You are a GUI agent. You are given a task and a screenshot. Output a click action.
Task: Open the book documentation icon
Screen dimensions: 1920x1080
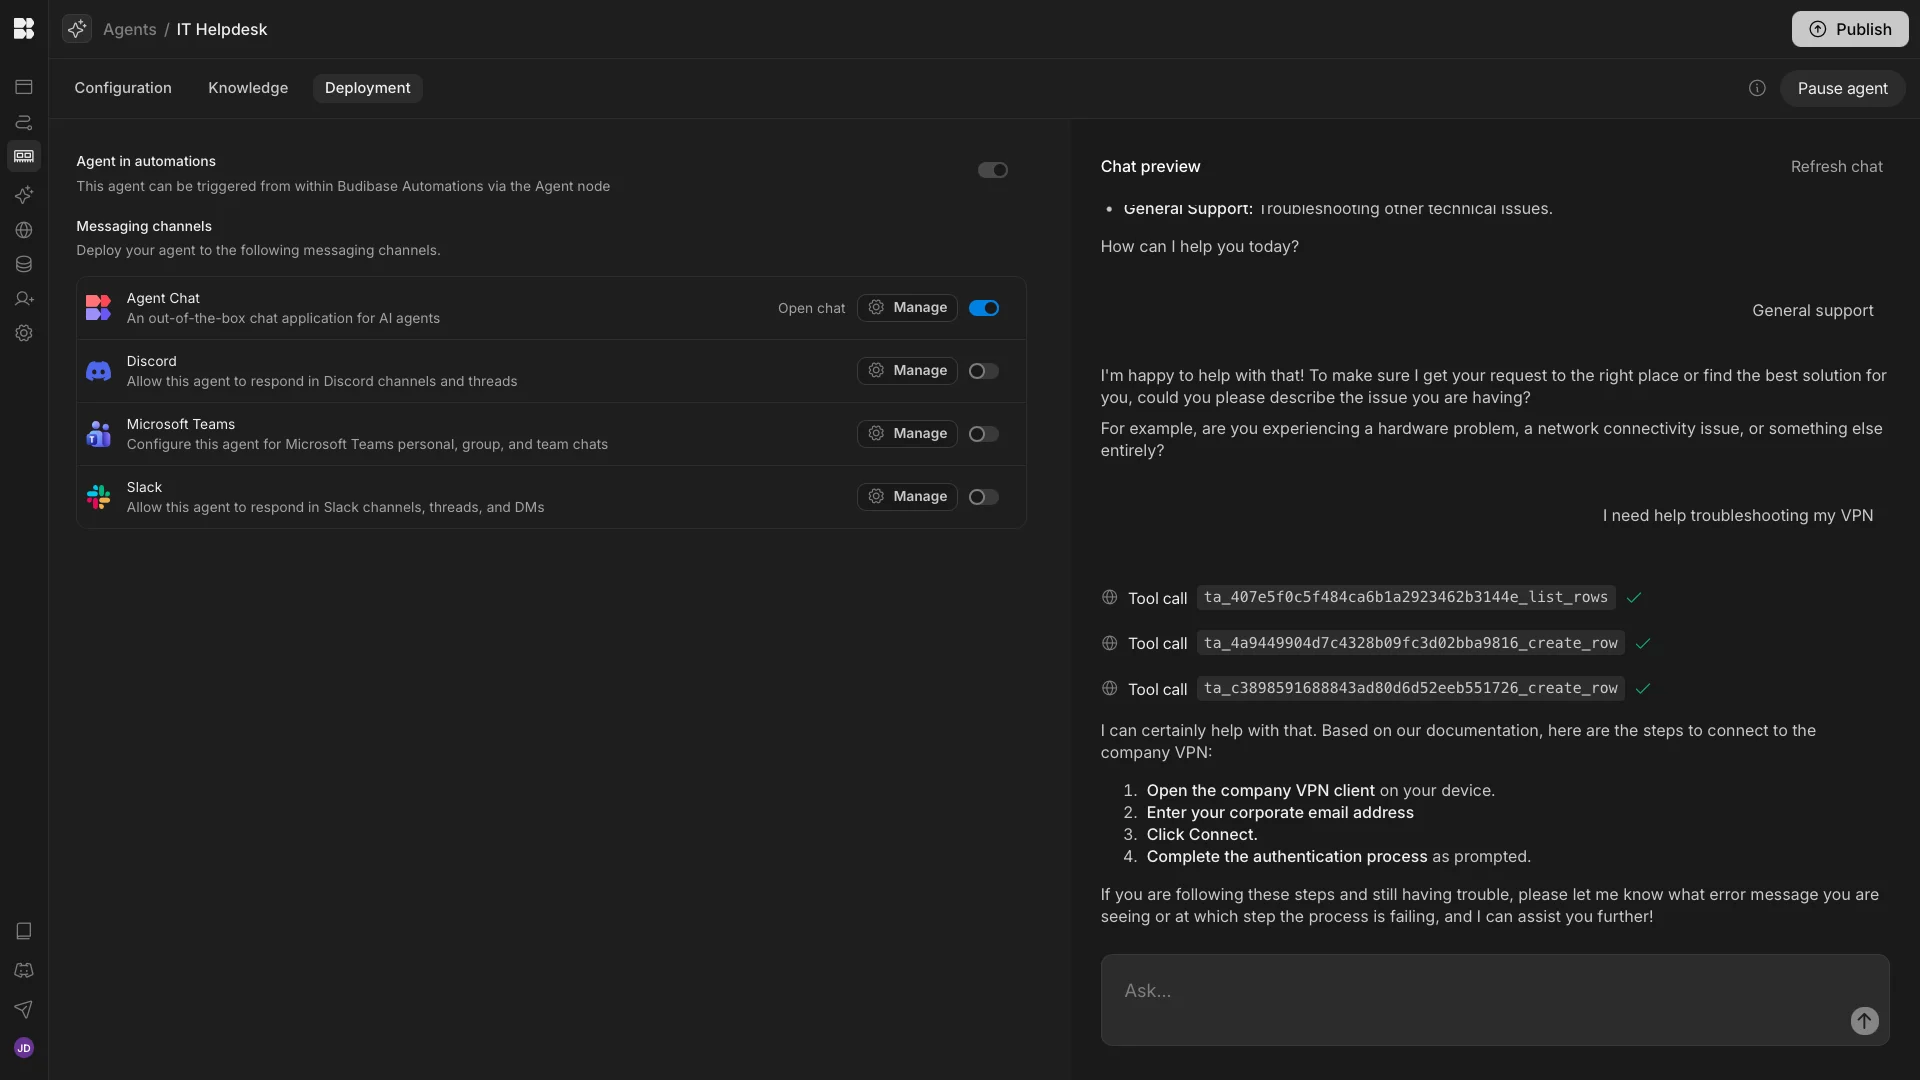click(x=24, y=931)
